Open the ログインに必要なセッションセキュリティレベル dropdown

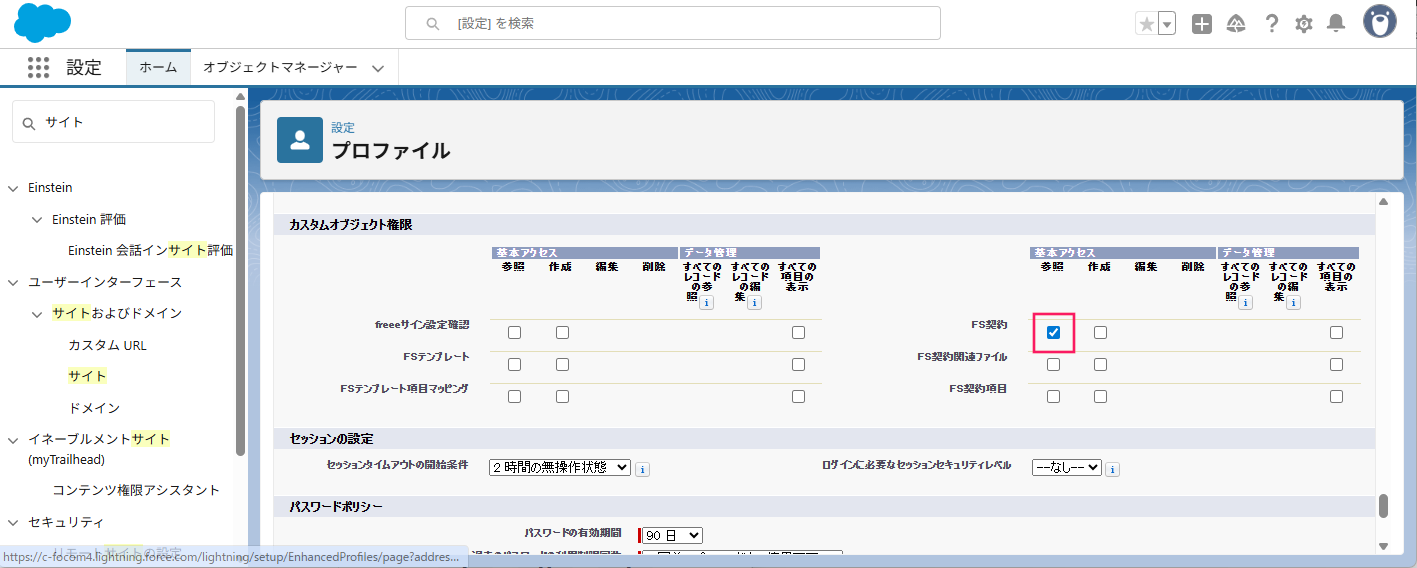tap(1067, 467)
